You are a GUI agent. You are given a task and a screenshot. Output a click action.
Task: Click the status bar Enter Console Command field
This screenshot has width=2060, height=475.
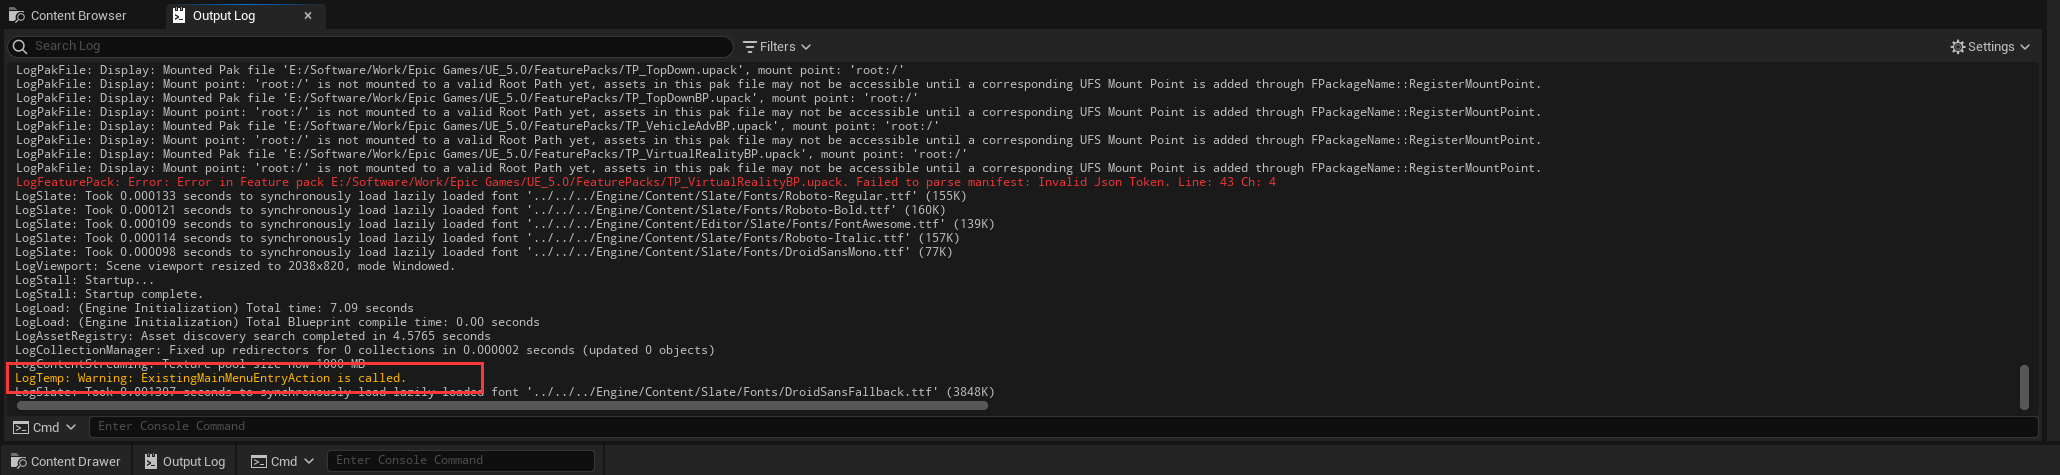pos(460,461)
